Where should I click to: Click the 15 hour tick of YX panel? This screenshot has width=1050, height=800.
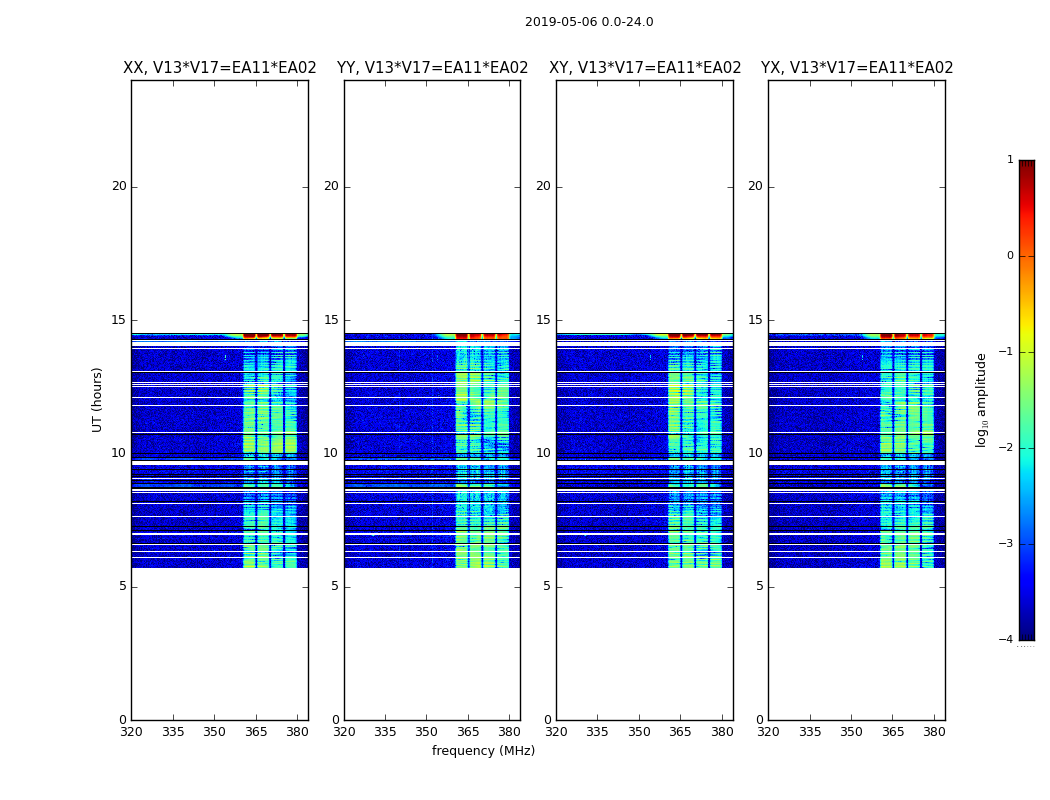[x=755, y=320]
